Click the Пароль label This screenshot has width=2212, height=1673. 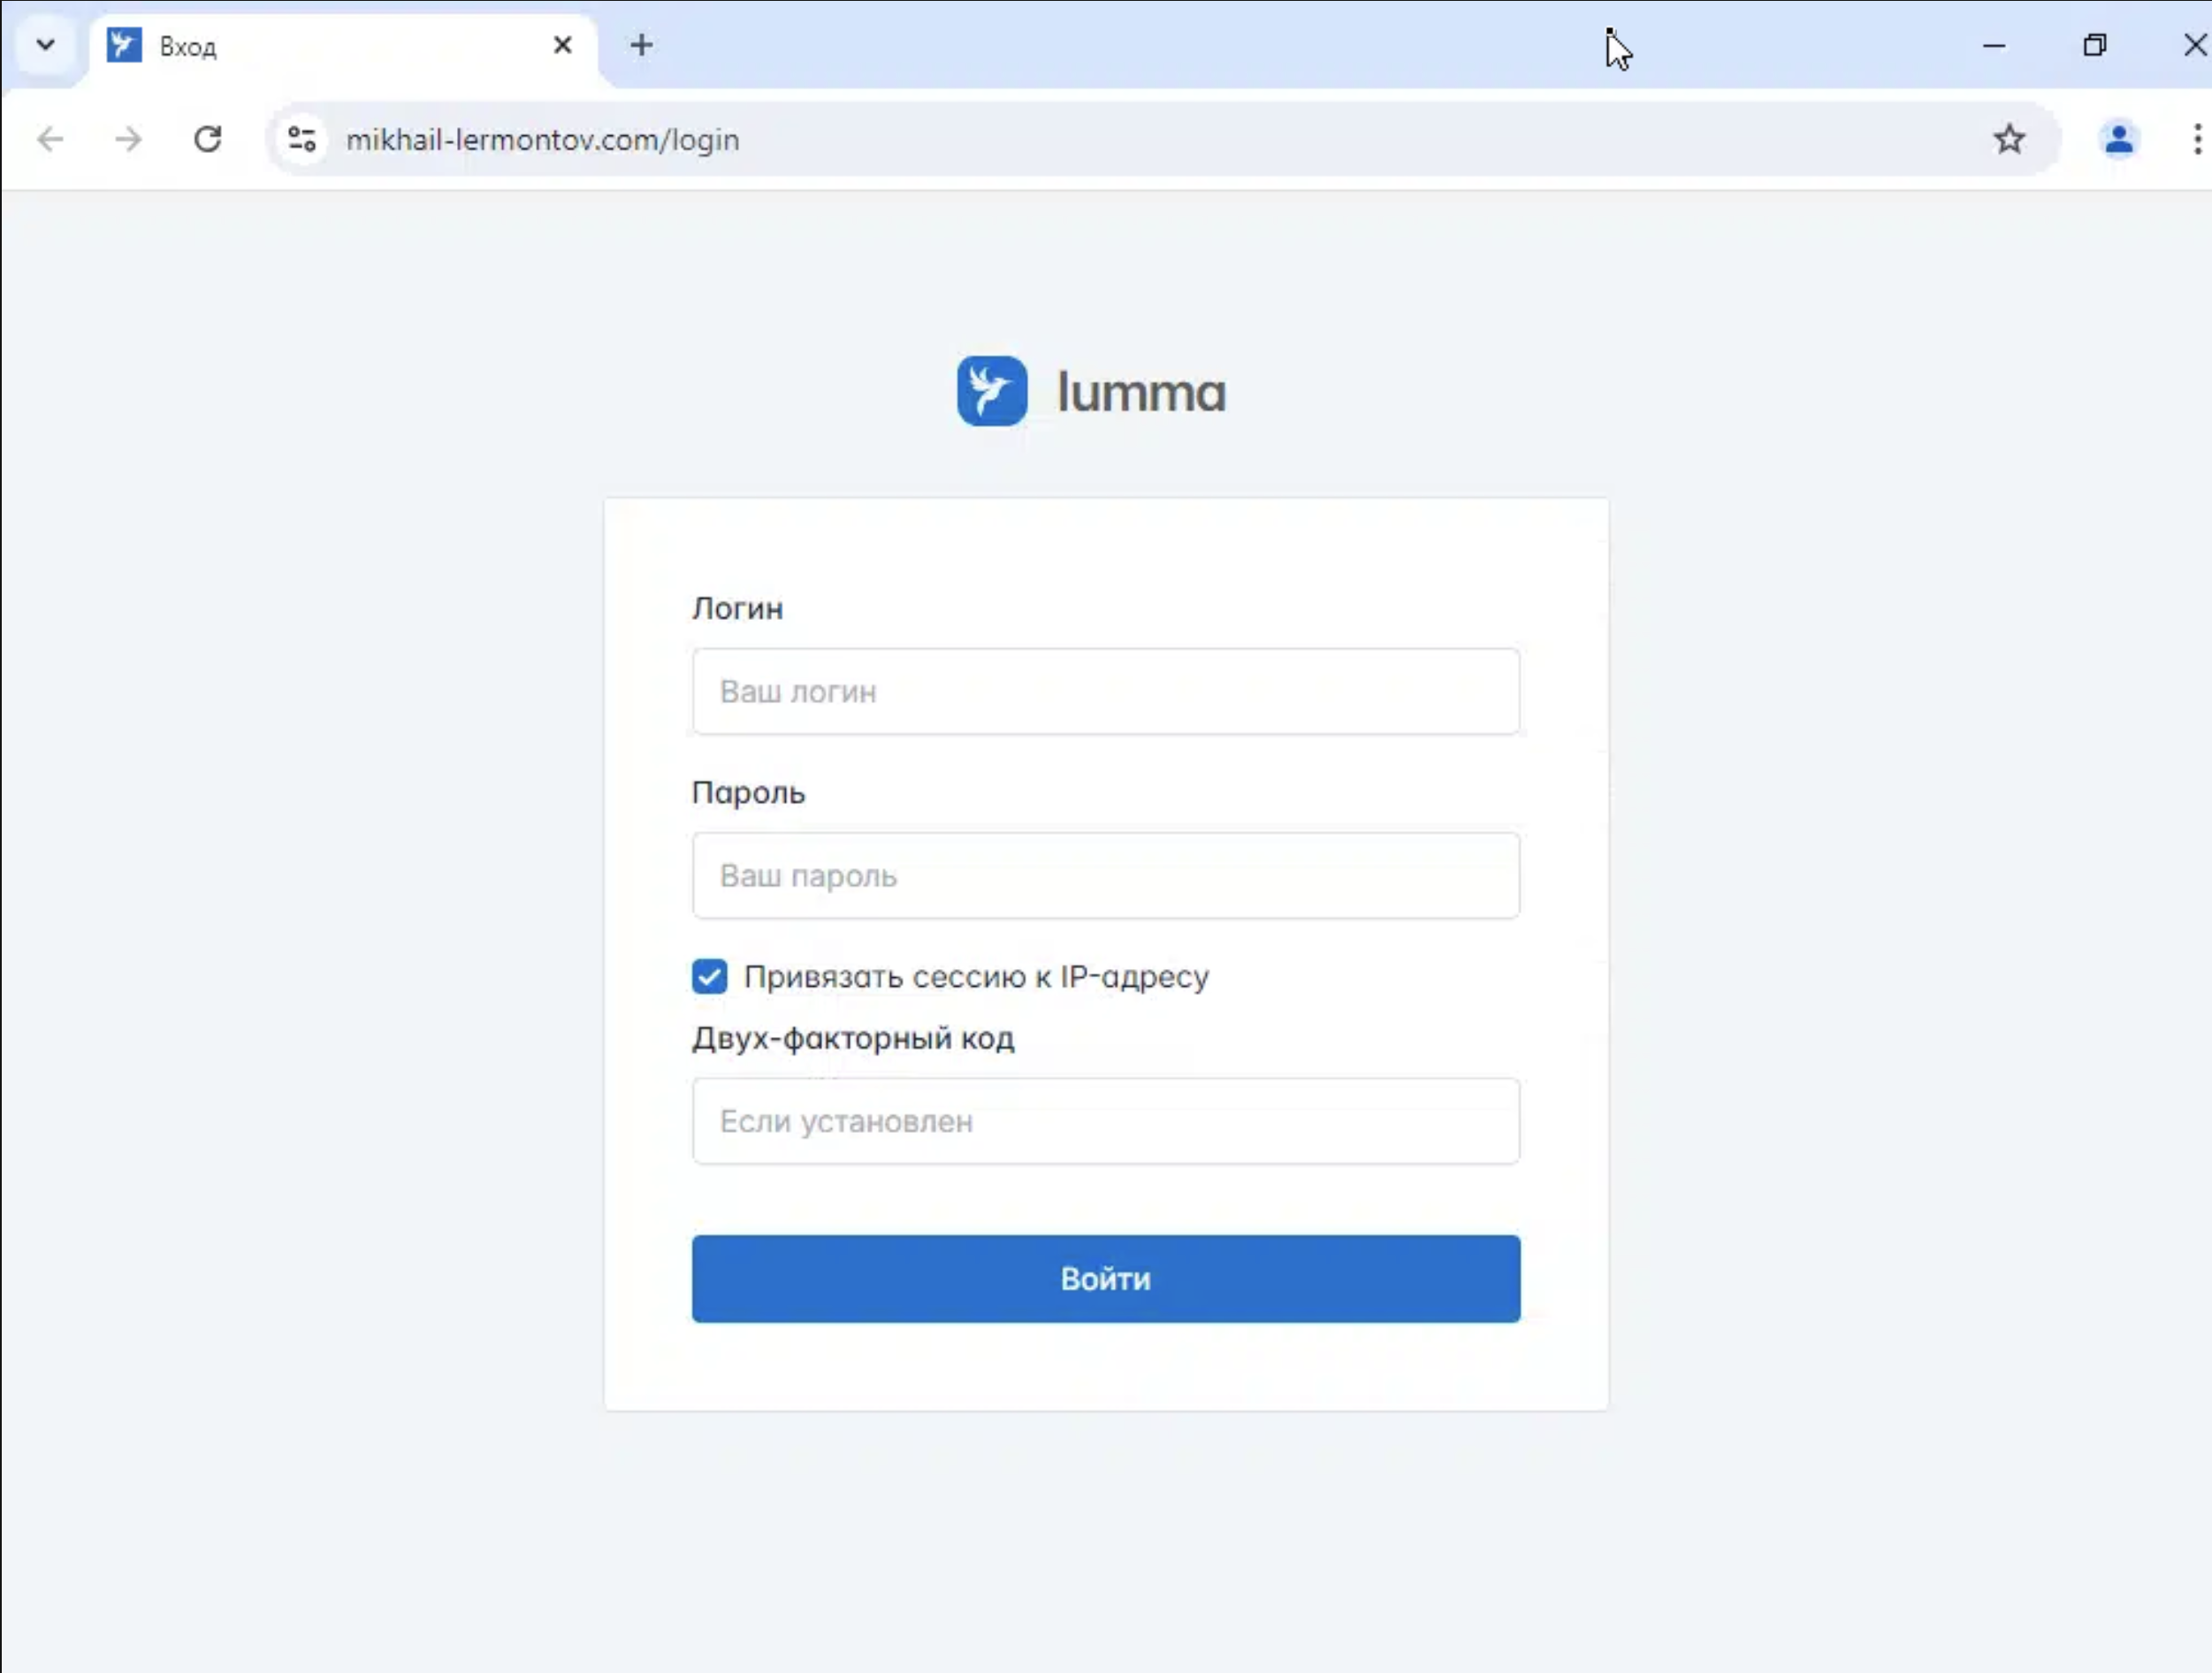click(748, 792)
